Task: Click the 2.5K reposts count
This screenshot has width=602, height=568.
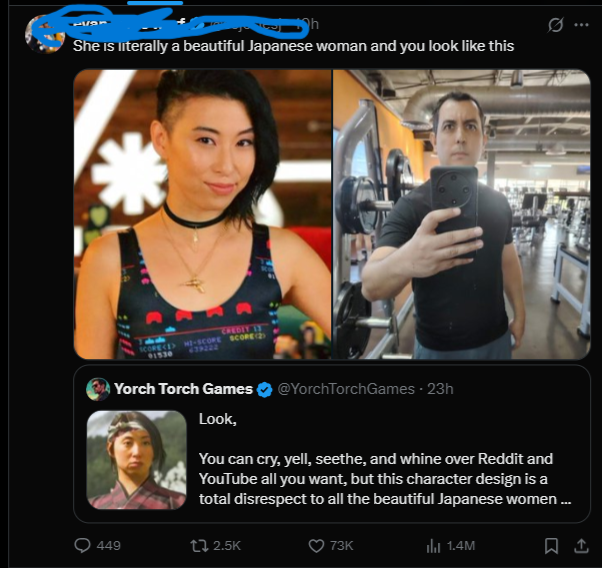Action: click(x=227, y=546)
